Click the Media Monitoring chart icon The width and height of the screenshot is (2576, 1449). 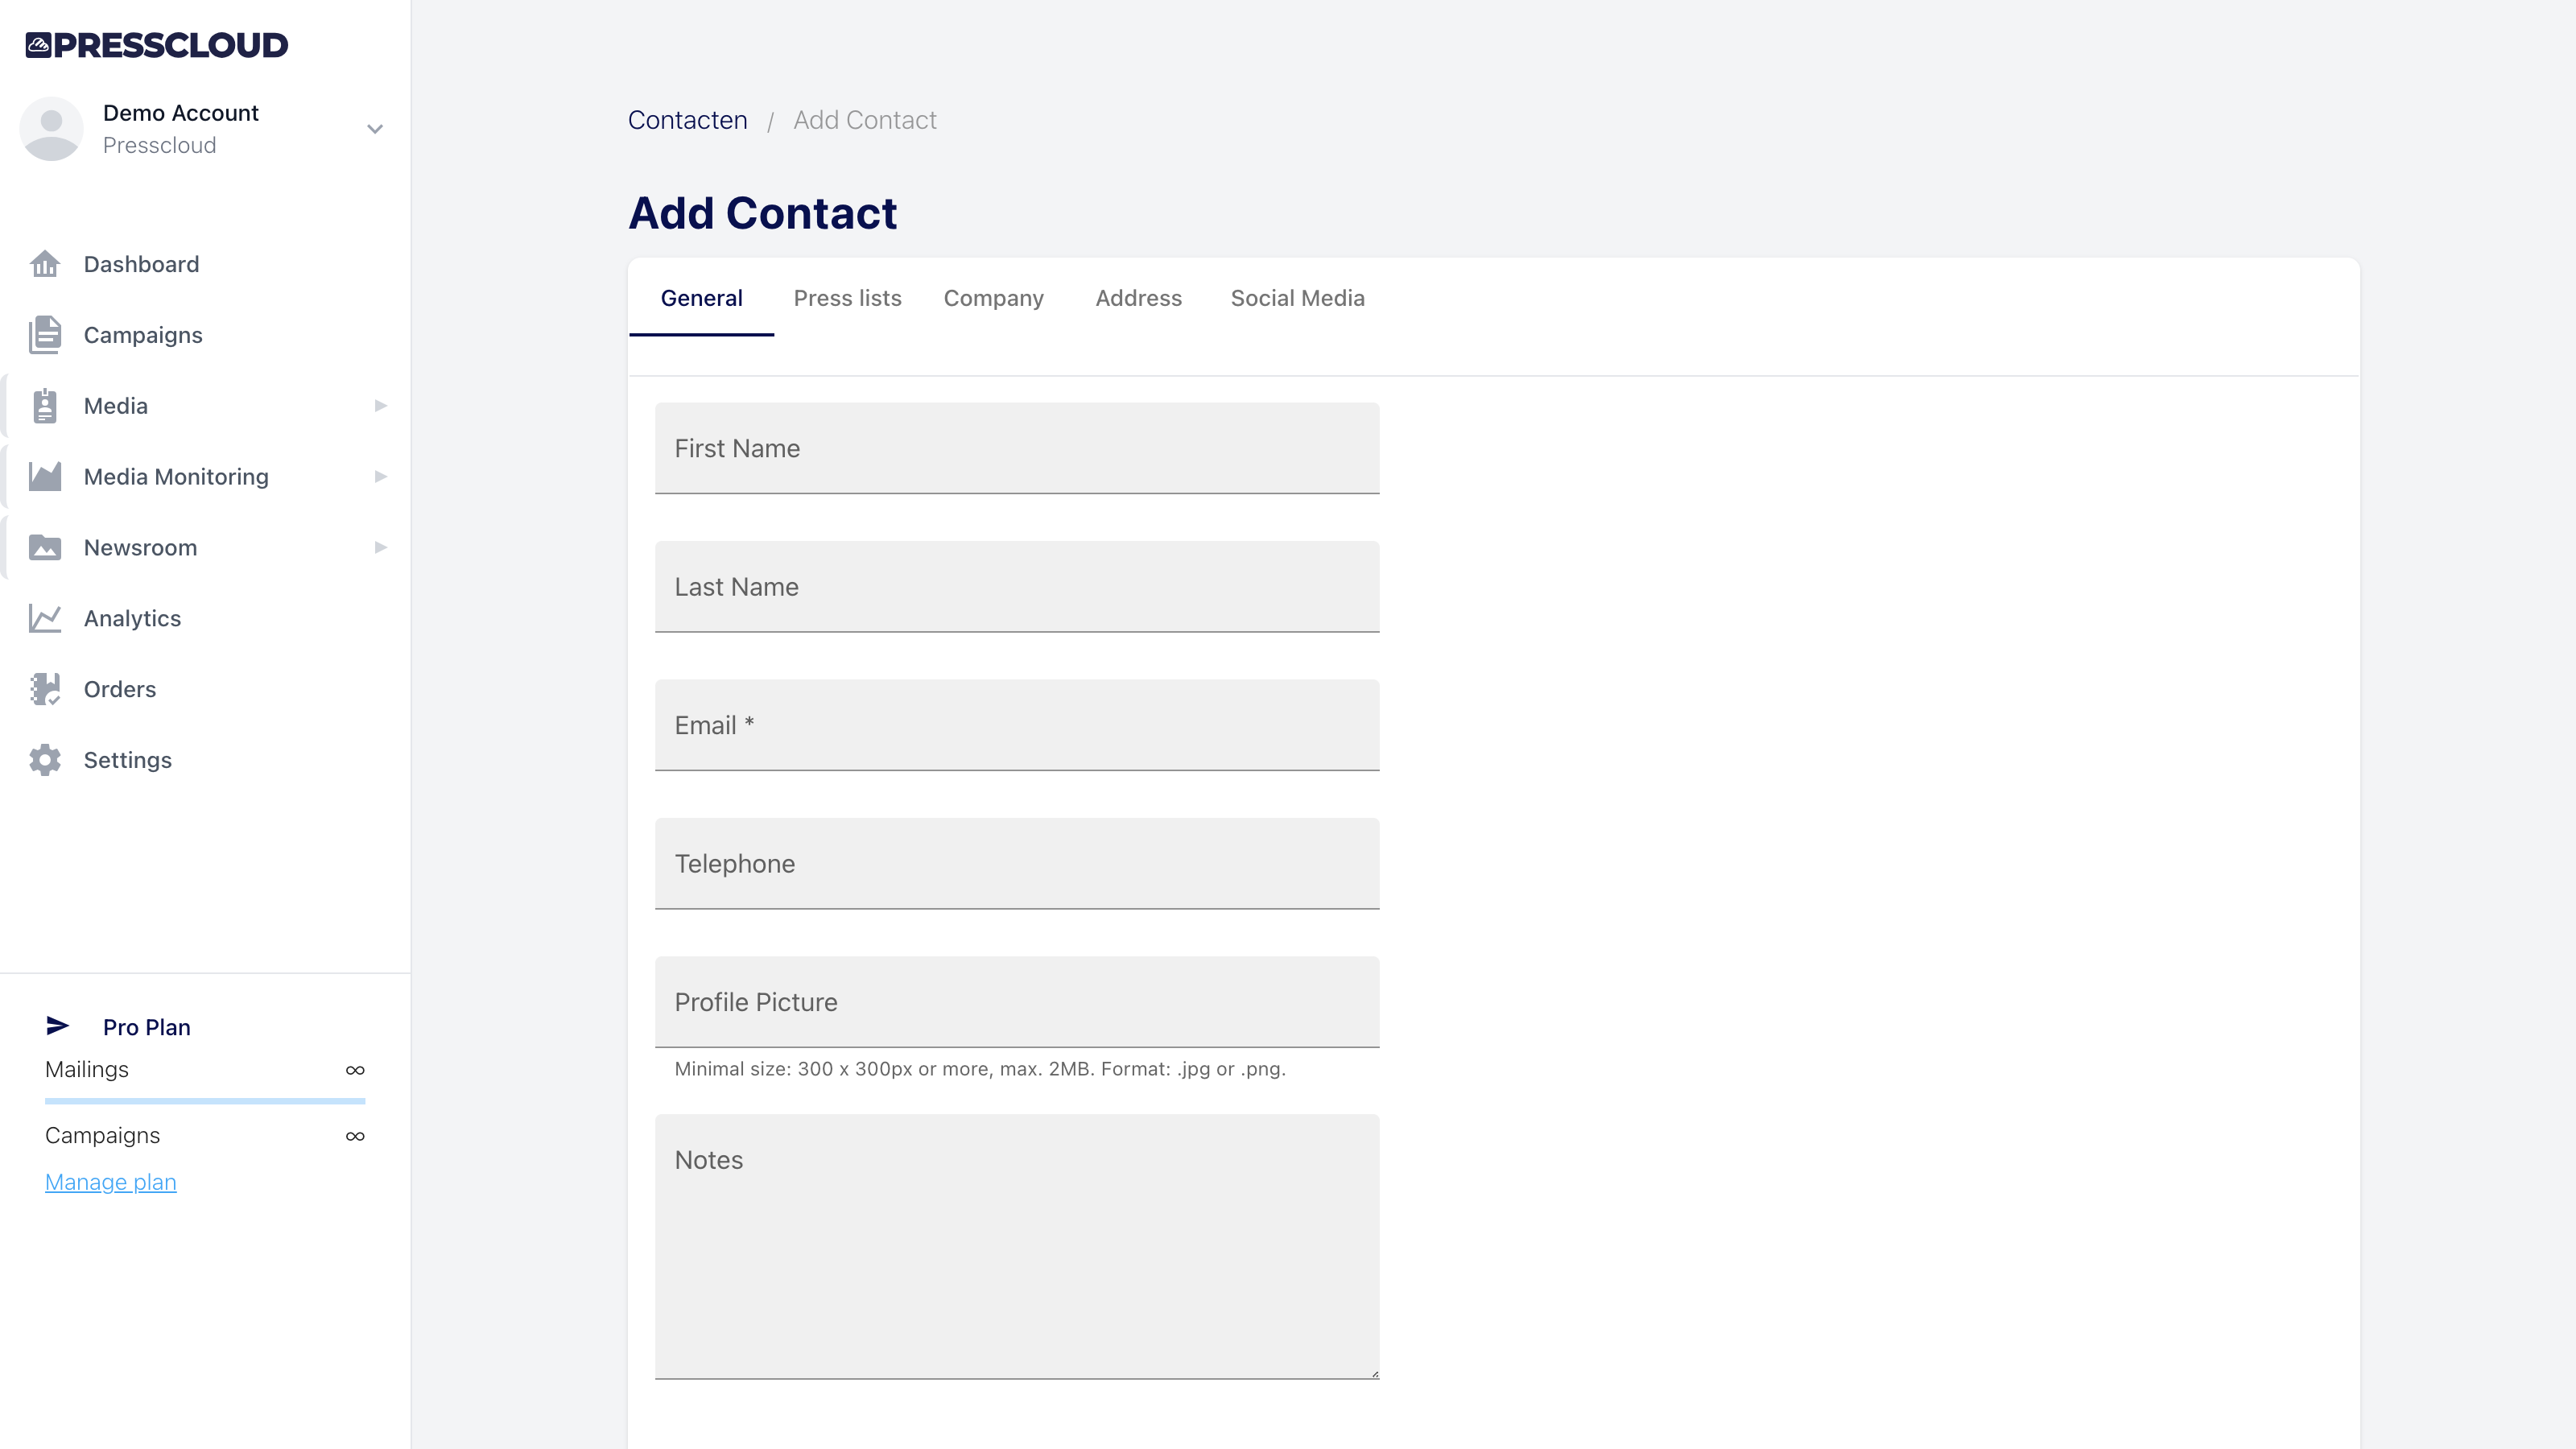tap(45, 477)
